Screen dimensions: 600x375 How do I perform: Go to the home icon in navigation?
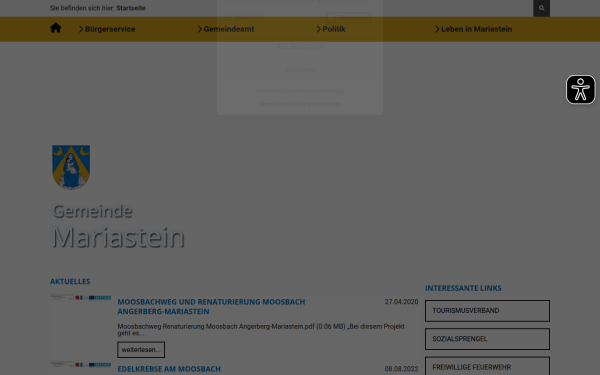55,28
